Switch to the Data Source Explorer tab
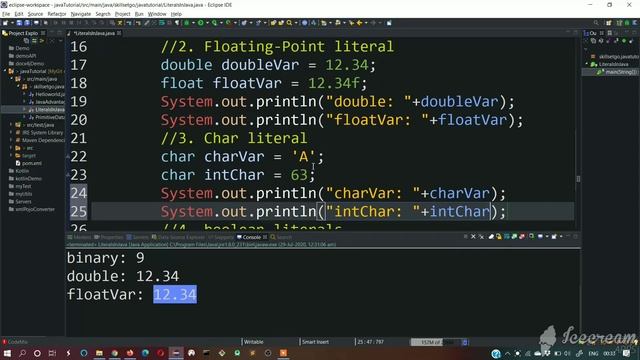640x360 pixels. (178, 237)
